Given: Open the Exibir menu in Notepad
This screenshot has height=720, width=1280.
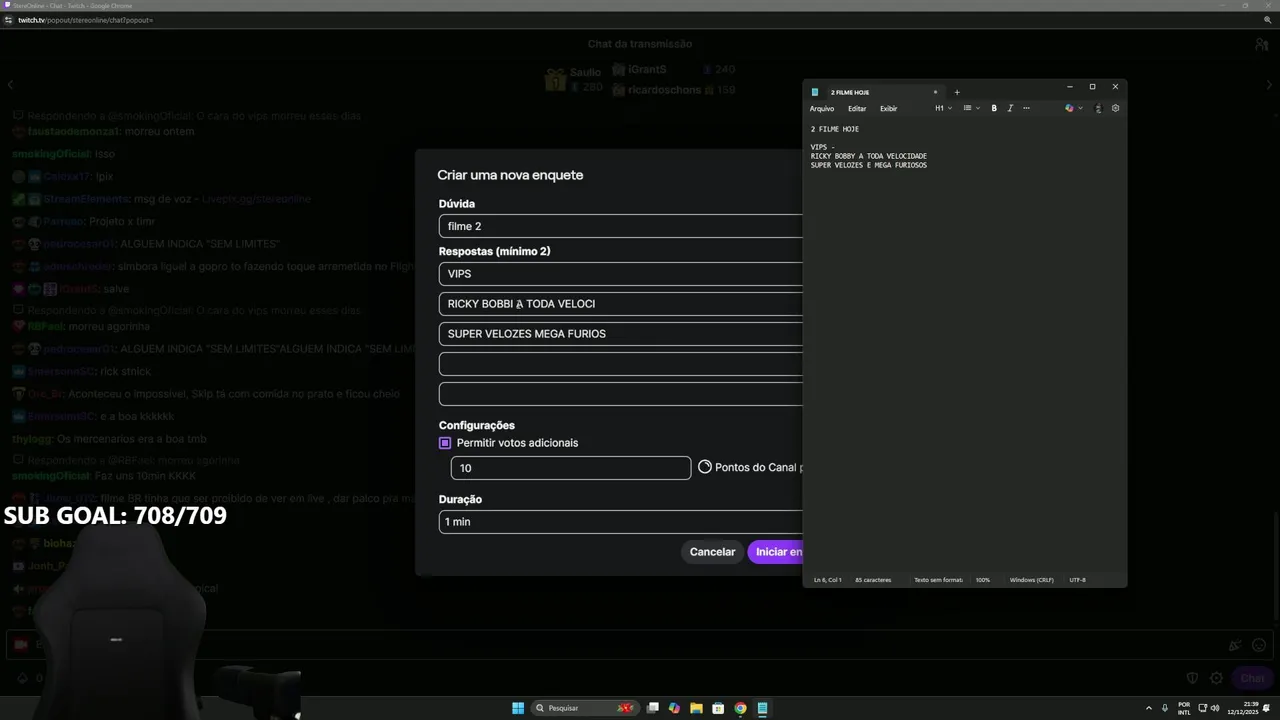Looking at the screenshot, I should [x=889, y=108].
